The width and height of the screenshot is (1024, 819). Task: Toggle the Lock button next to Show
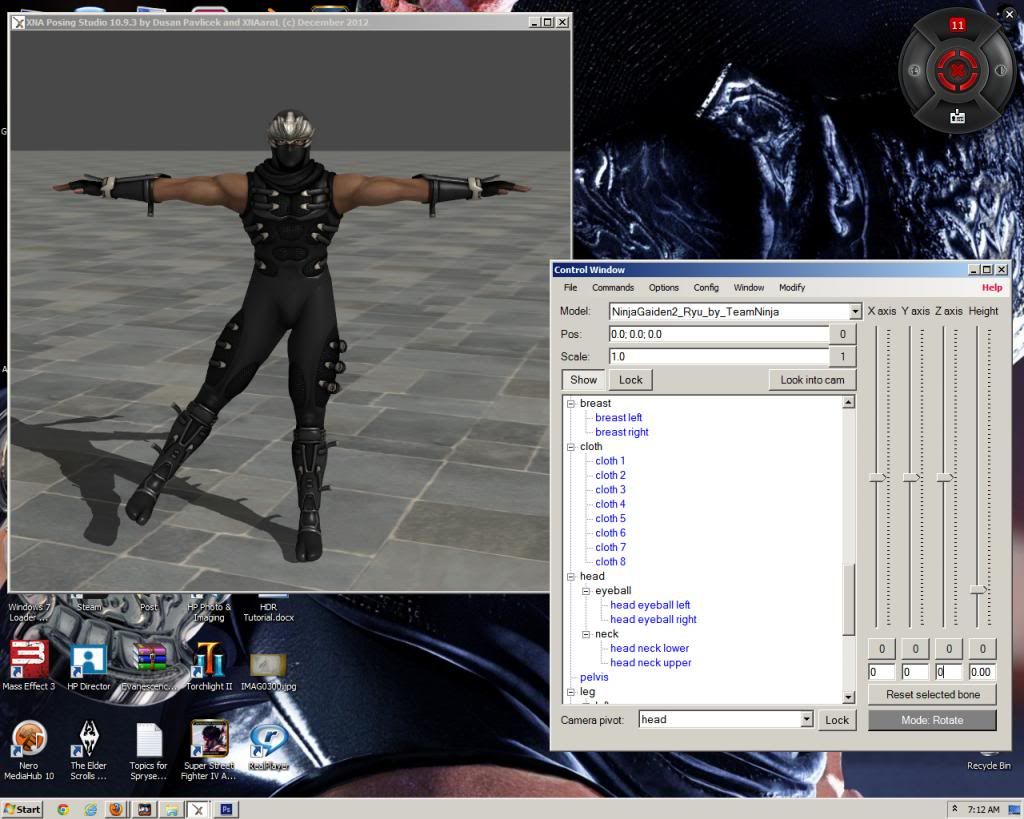pyautogui.click(x=631, y=379)
